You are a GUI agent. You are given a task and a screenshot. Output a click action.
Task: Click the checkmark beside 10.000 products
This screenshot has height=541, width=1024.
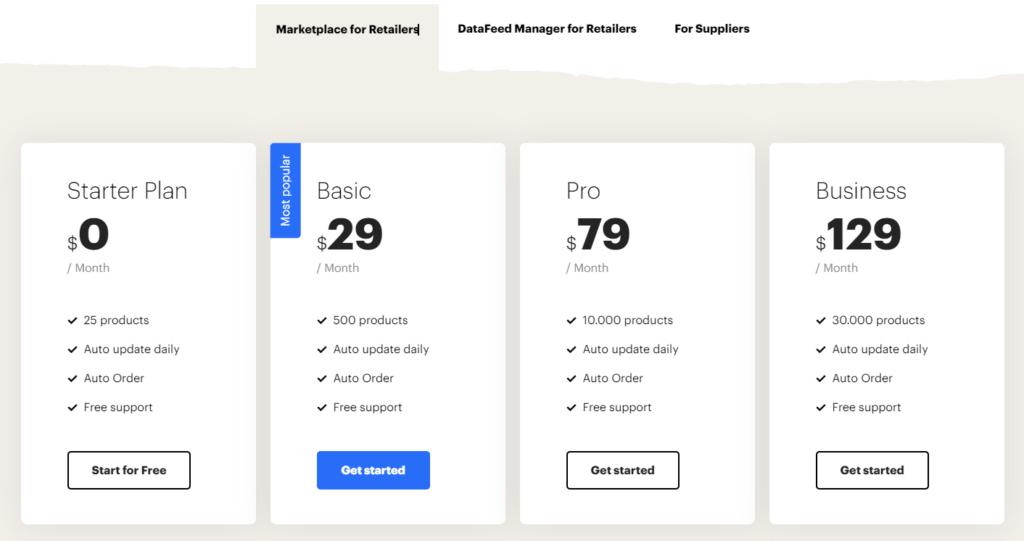pos(571,320)
